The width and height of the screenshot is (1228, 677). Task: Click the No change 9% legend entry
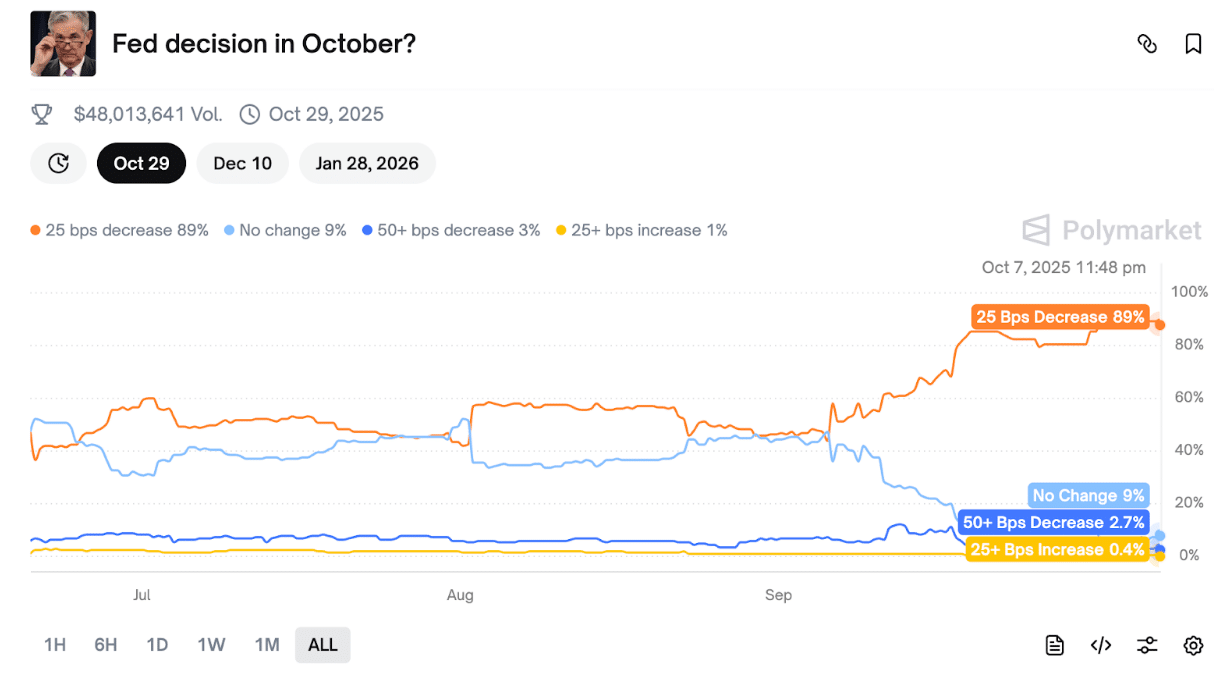(x=285, y=230)
